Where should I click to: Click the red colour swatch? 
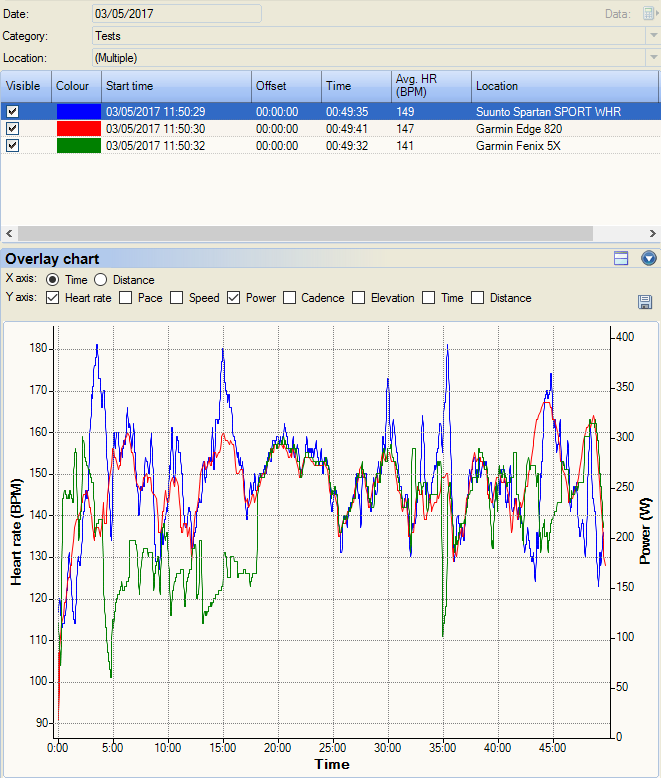[79, 129]
